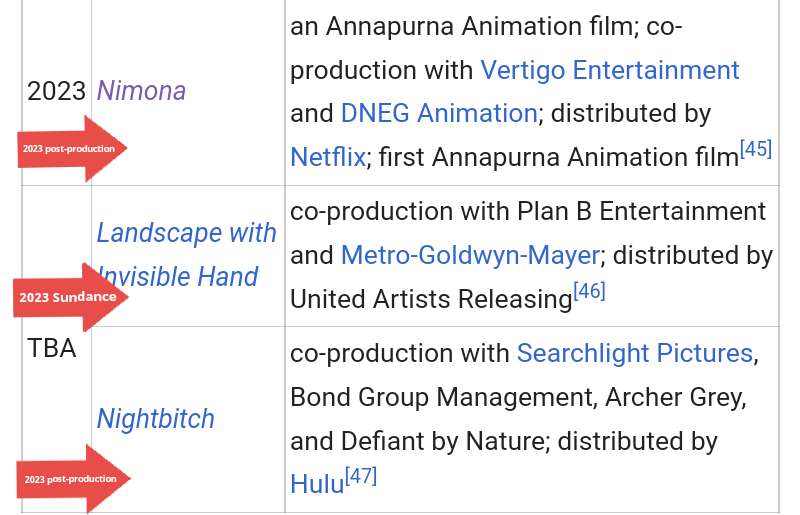Click the Netflix distributor link
This screenshot has height=515, width=800.
tap(327, 158)
